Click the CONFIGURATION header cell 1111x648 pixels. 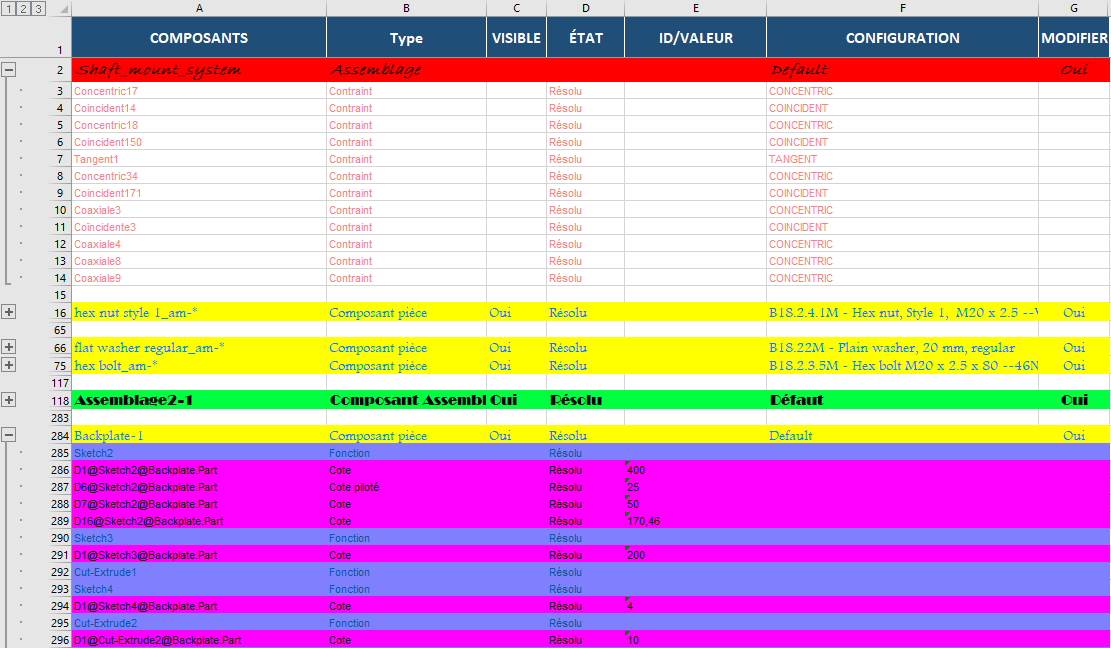(x=902, y=38)
